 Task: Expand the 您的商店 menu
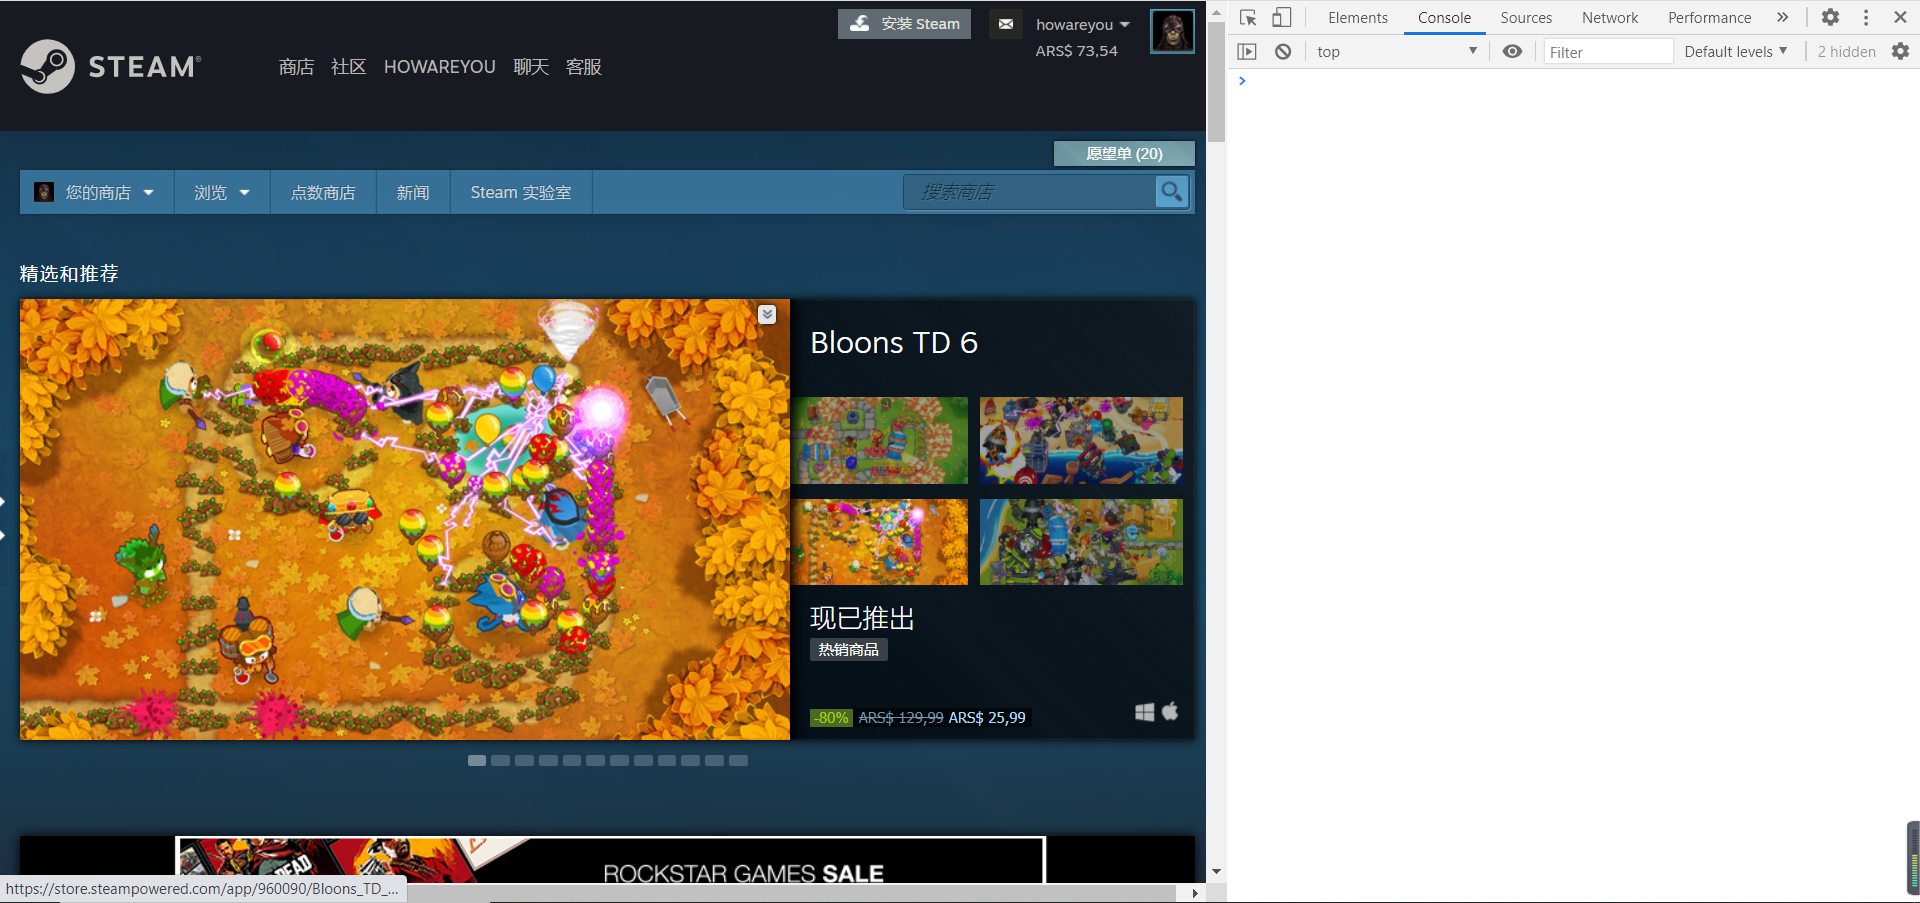point(97,192)
